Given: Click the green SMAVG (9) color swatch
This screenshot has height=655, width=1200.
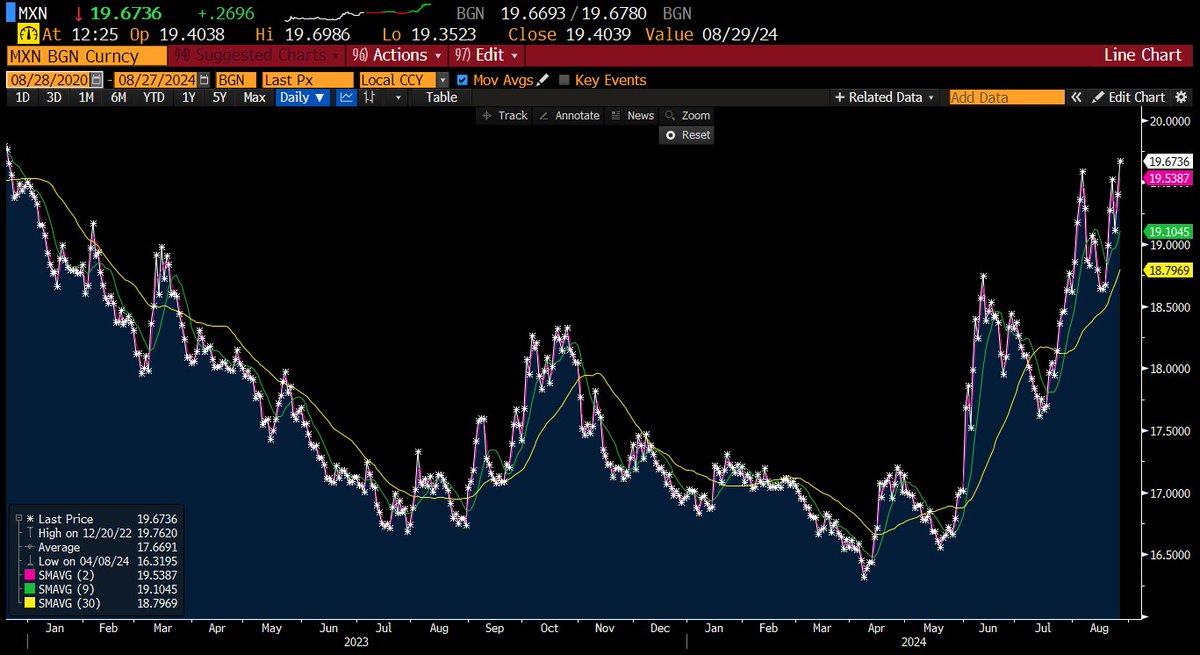Looking at the screenshot, I should (x=30, y=589).
